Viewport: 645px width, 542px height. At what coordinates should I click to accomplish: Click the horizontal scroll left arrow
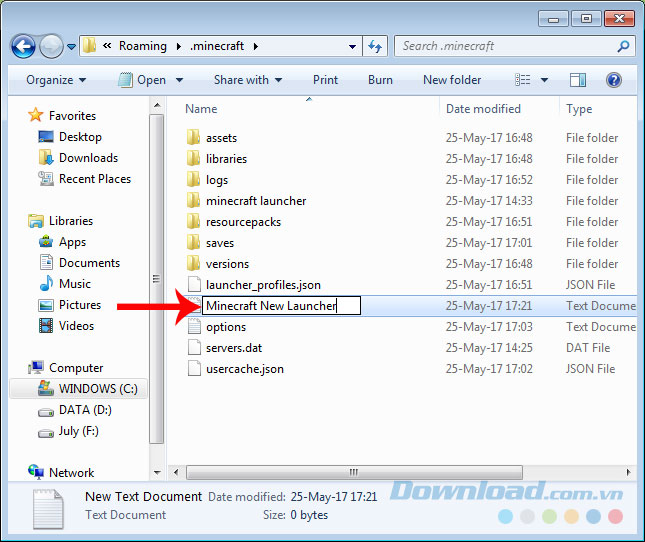176,472
